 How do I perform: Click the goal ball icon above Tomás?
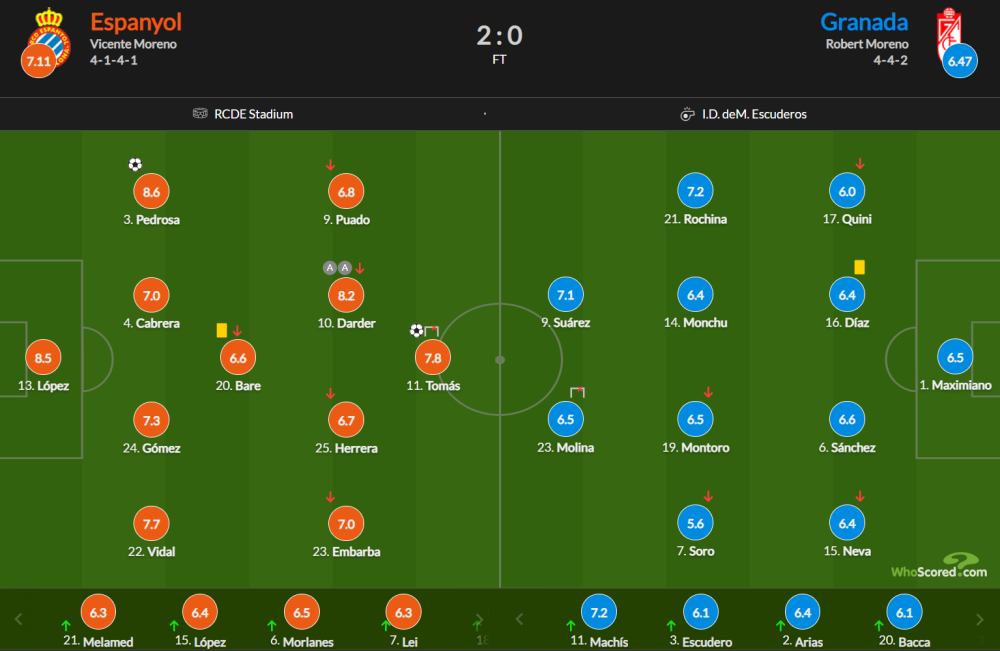[416, 330]
